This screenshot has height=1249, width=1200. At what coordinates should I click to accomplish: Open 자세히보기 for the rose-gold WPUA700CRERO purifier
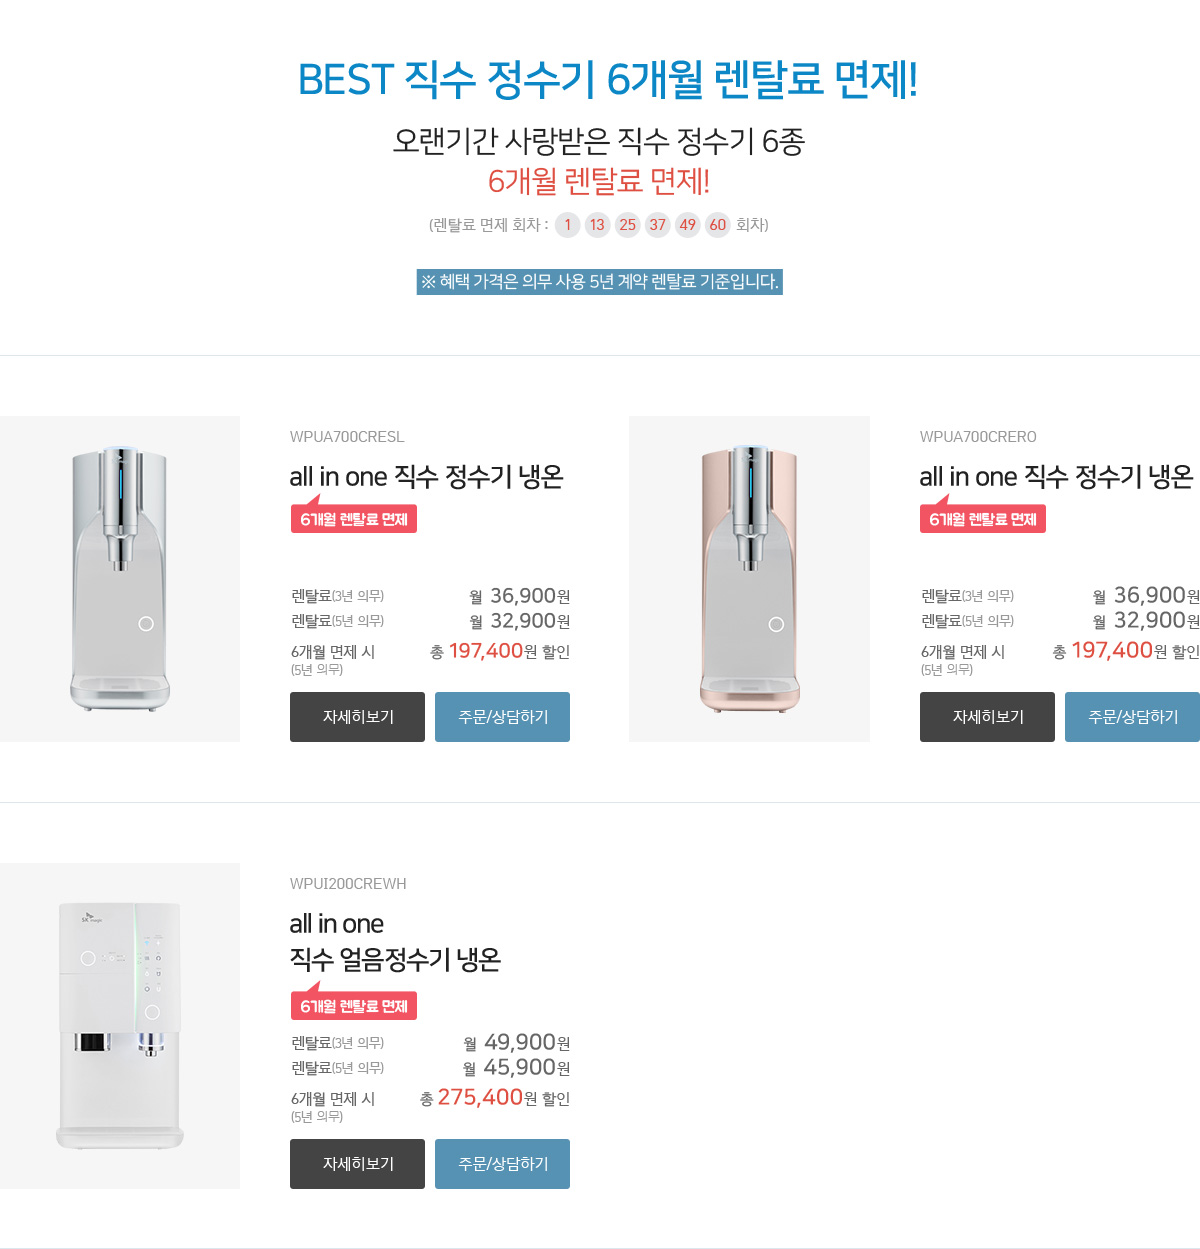987,717
